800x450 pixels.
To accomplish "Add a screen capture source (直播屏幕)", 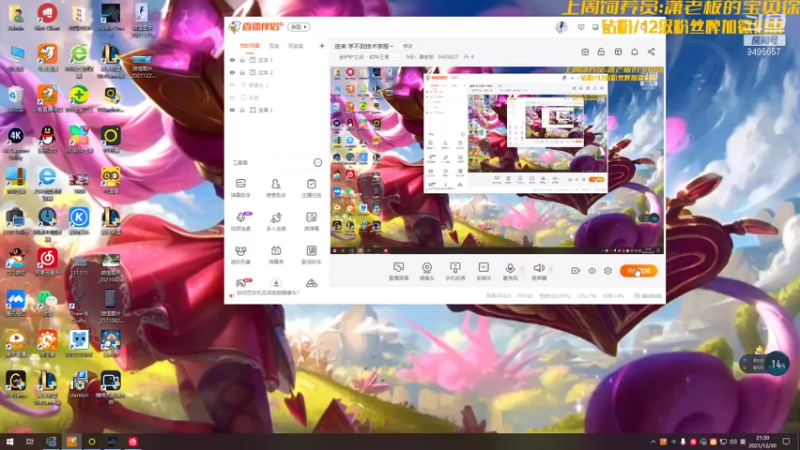I will point(398,271).
